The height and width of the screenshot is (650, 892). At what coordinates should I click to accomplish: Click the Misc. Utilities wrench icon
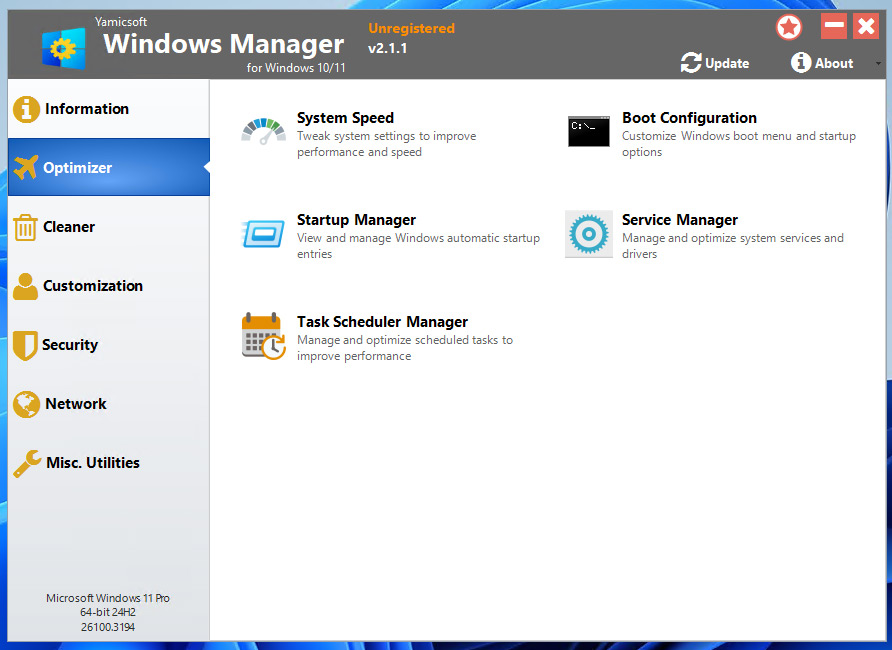pyautogui.click(x=27, y=463)
